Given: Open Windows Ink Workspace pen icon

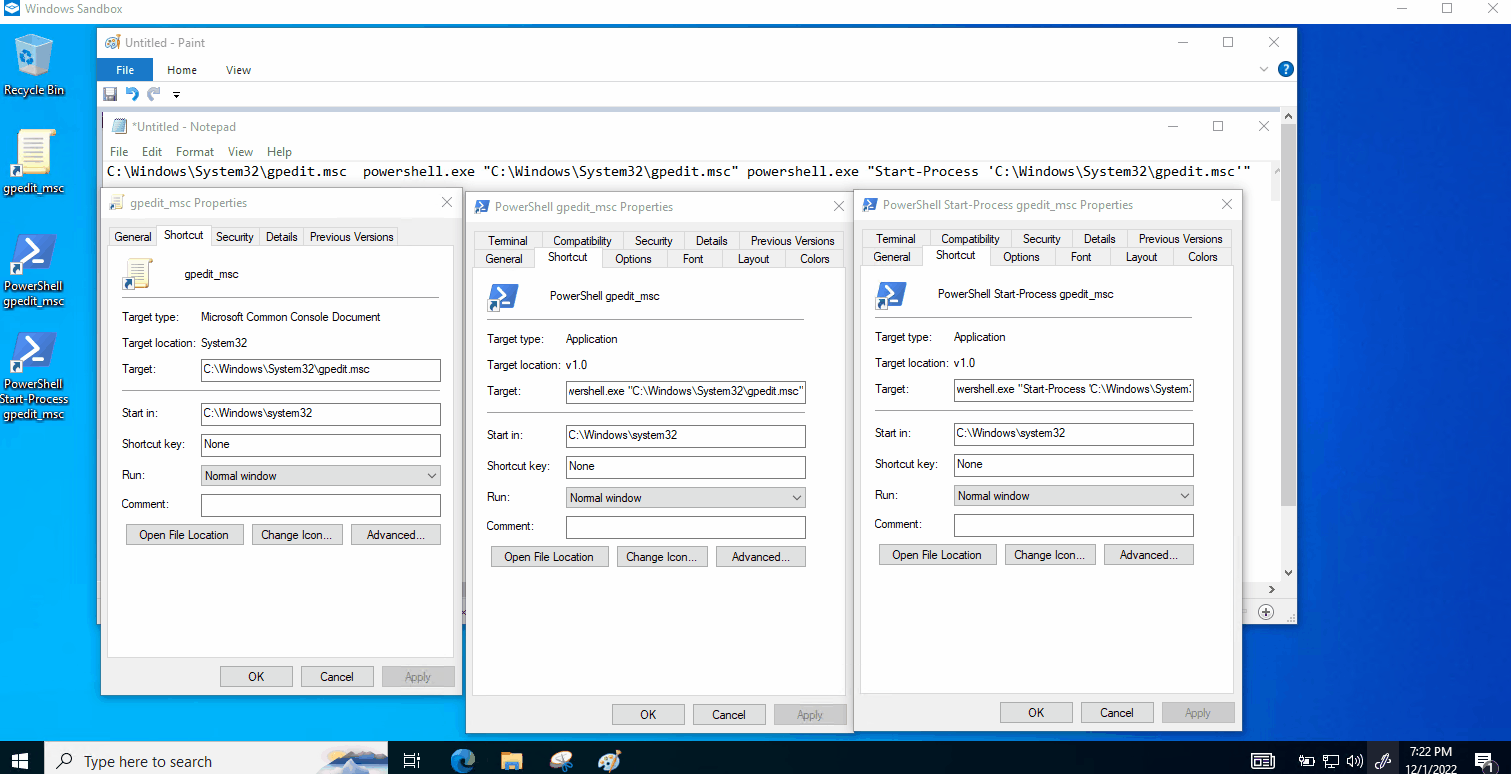Looking at the screenshot, I should click(x=1384, y=761).
